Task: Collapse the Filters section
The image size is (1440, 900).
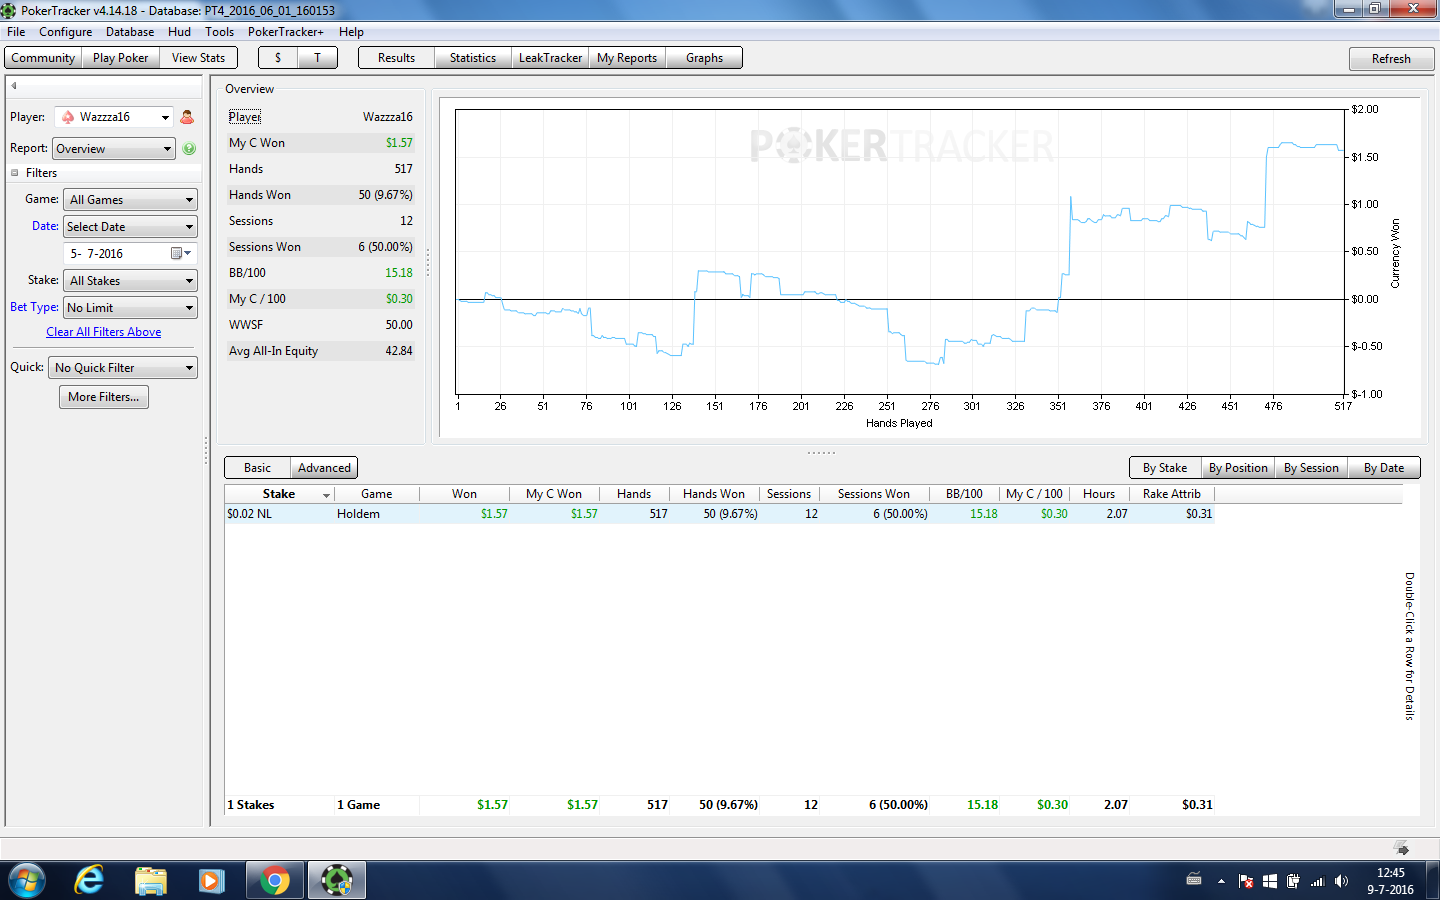Action: tap(15, 173)
